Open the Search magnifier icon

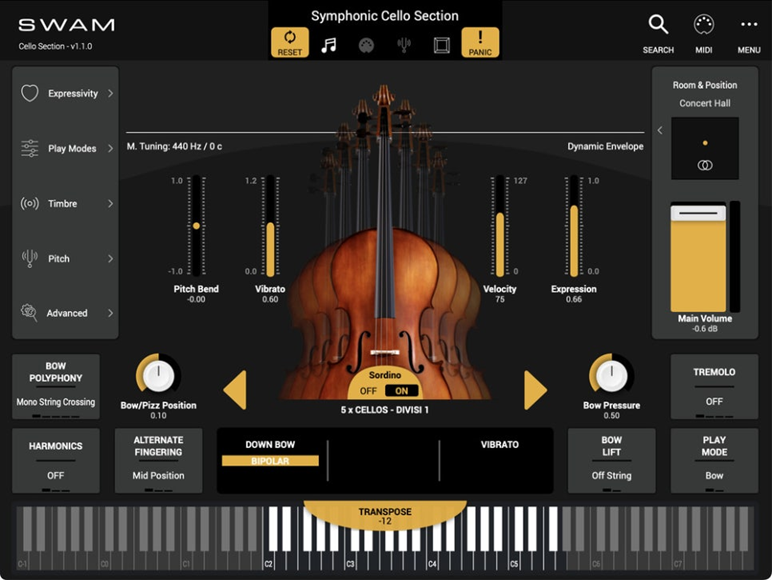(658, 24)
